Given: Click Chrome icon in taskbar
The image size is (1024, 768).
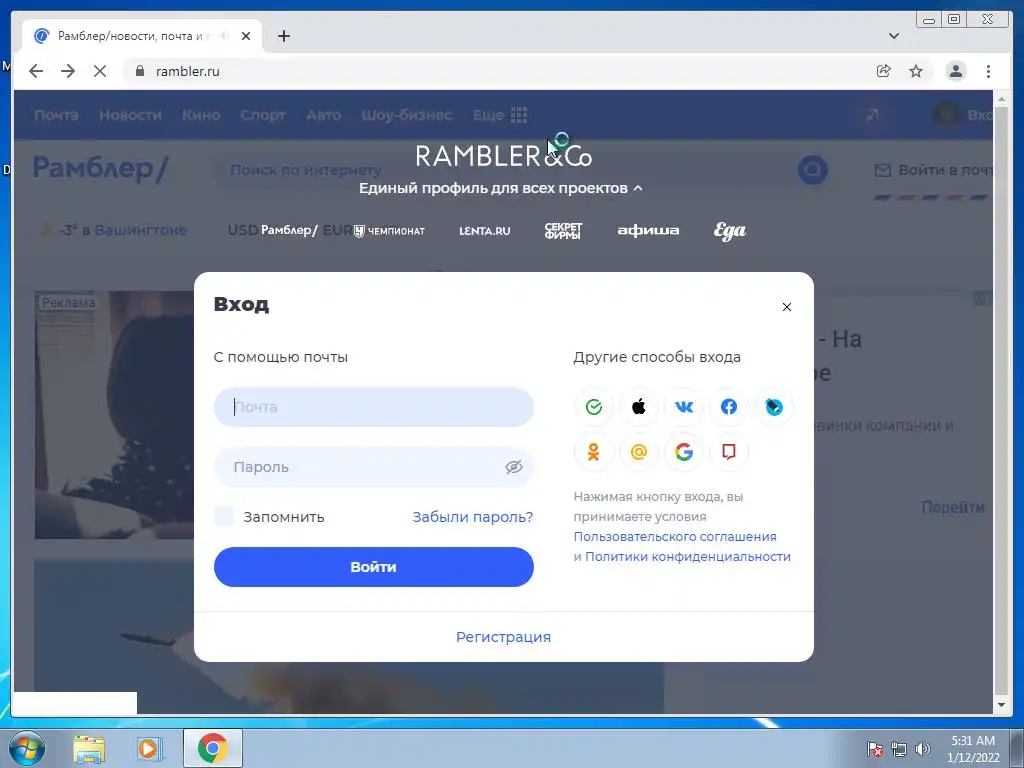Looking at the screenshot, I should coord(212,748).
